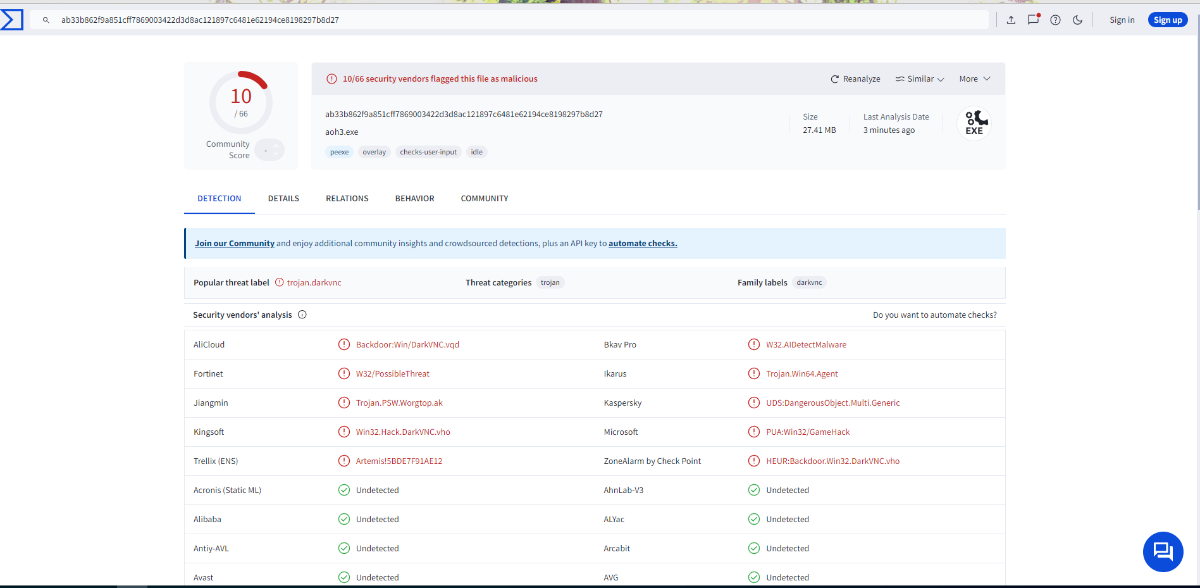Click the EXE file type icon
Screen dimensions: 1200x588
pos(973,123)
